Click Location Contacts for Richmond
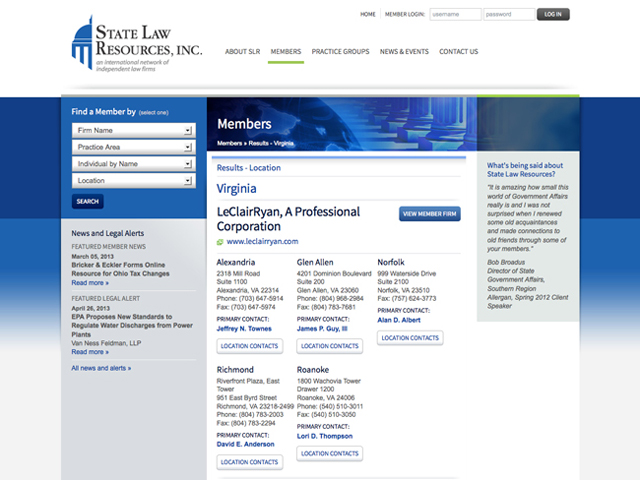640x480 pixels. click(249, 462)
